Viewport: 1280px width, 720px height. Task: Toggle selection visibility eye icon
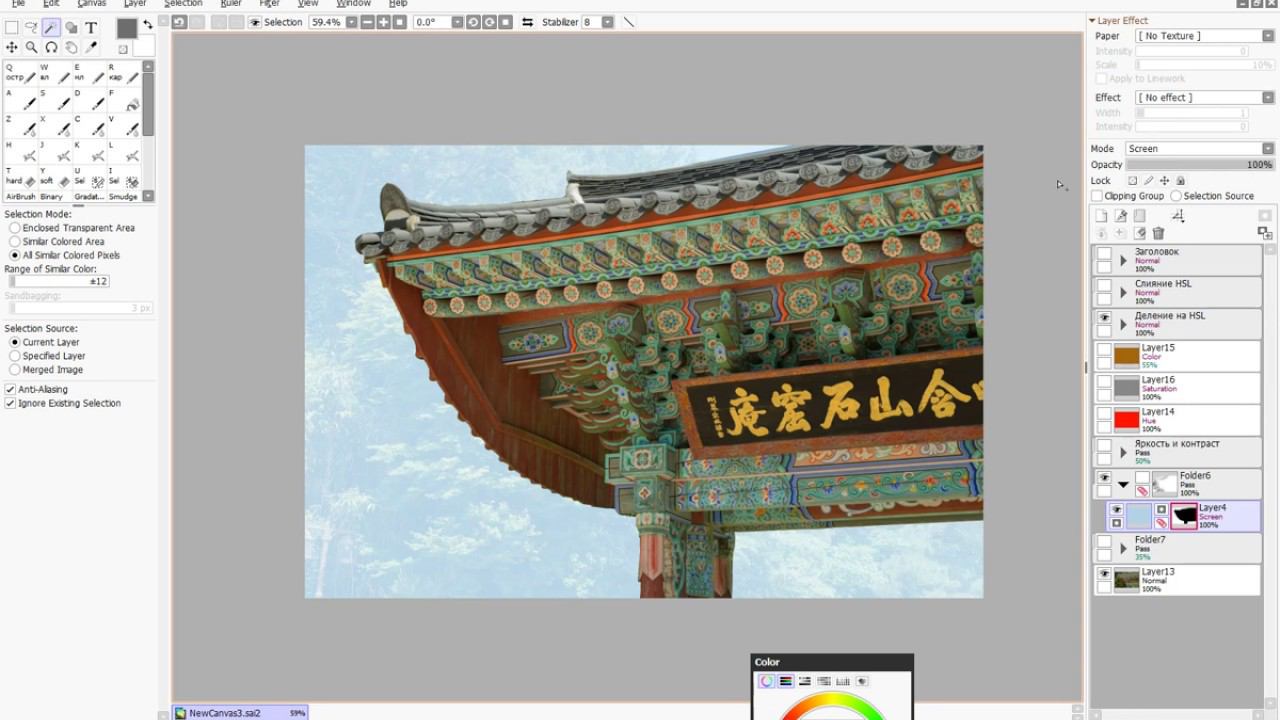[x=255, y=22]
